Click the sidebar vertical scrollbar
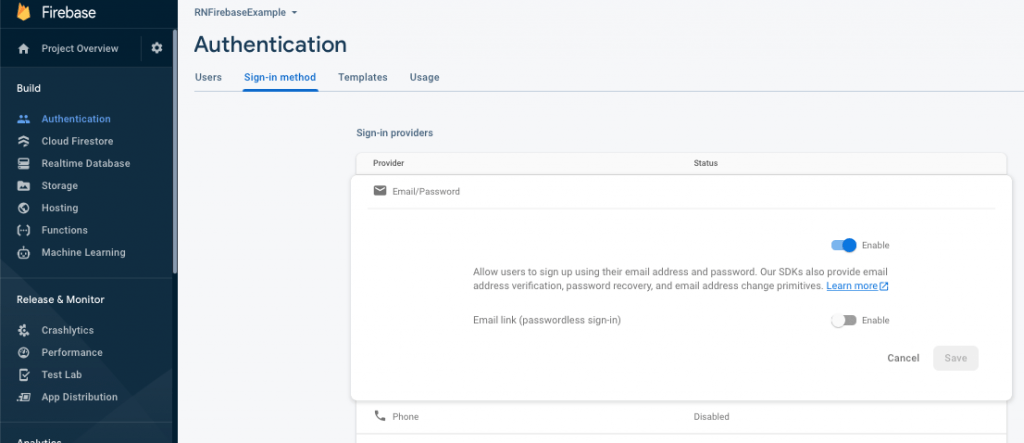Screen dimensions: 1024x443 tap(174, 150)
